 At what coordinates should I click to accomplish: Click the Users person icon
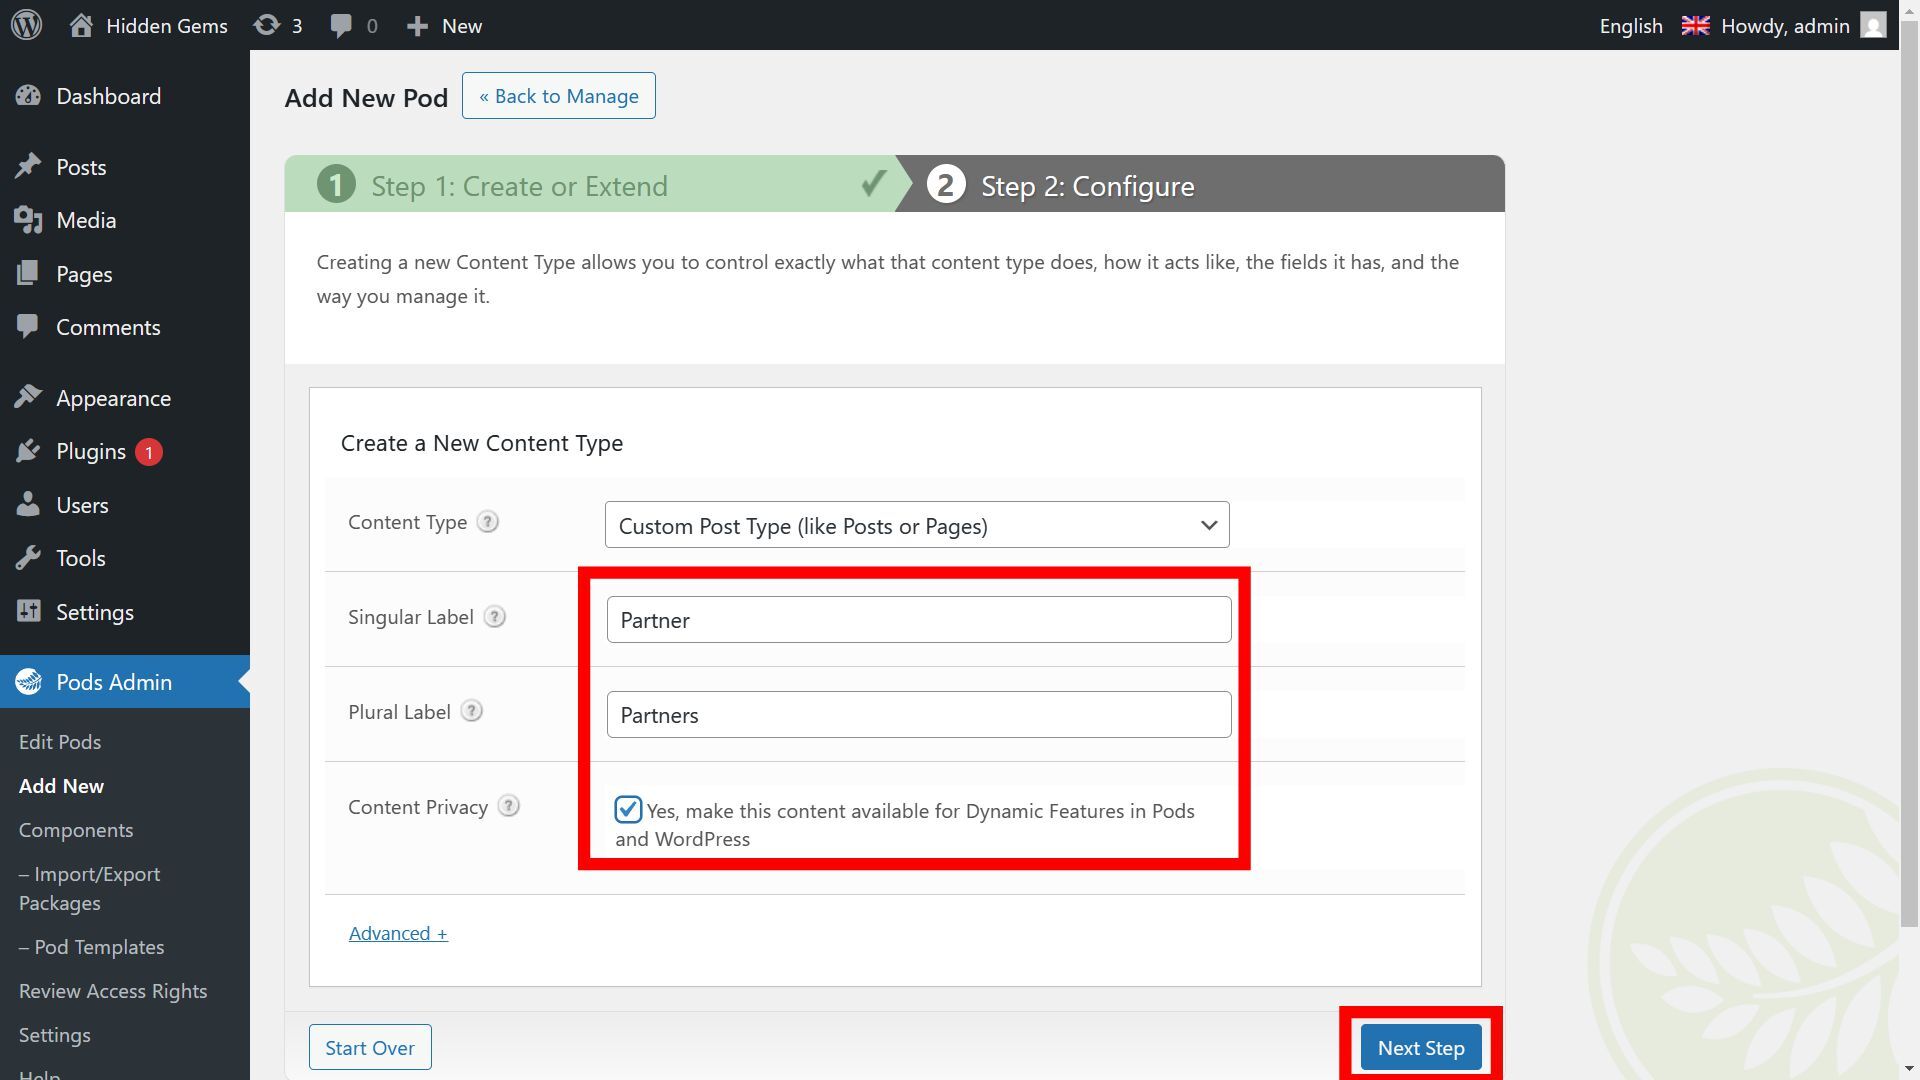pyautogui.click(x=28, y=505)
